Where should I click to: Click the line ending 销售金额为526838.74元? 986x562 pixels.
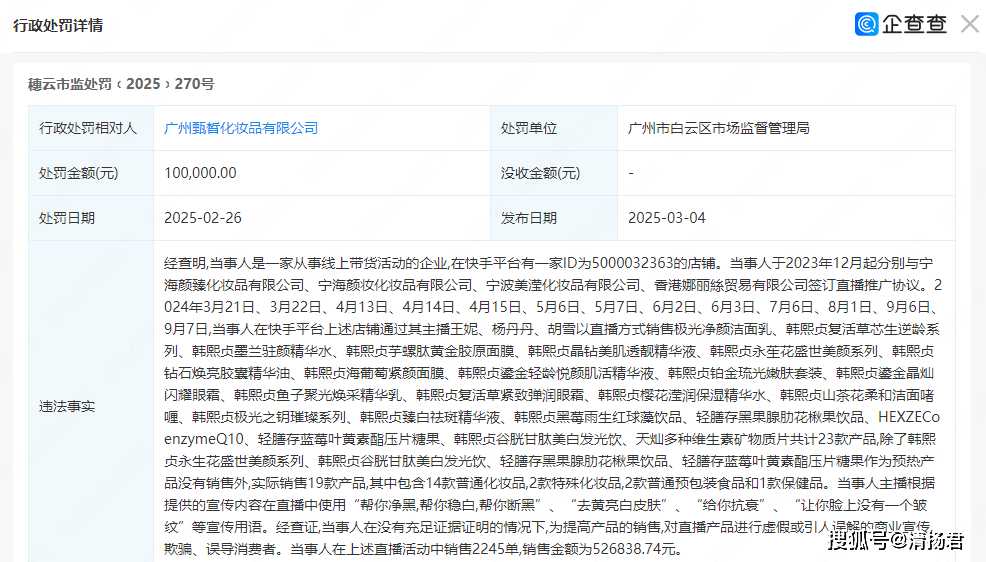pos(423,549)
